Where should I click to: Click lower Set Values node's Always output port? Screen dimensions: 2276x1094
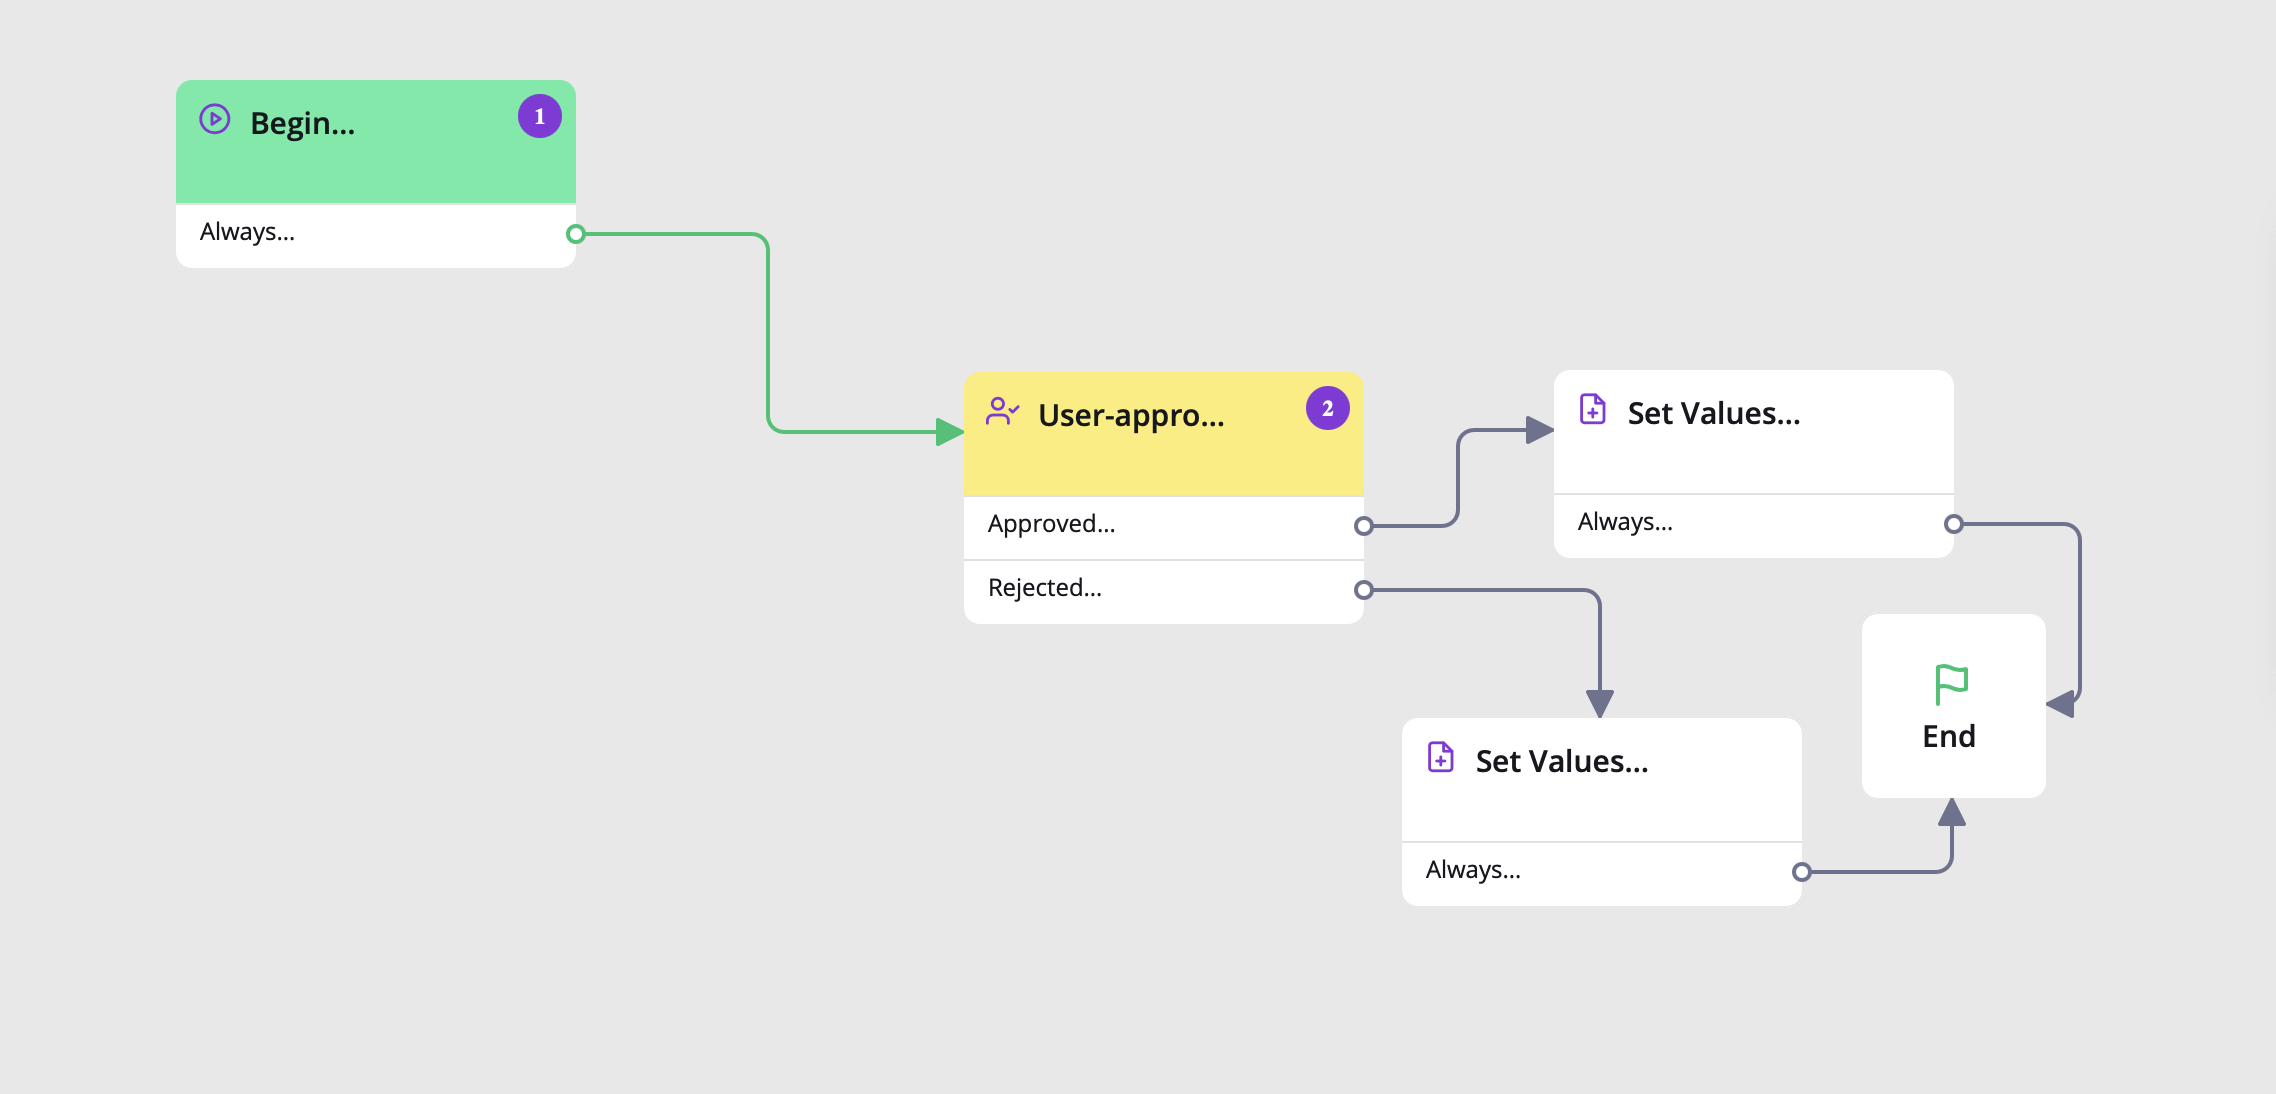(x=1801, y=872)
